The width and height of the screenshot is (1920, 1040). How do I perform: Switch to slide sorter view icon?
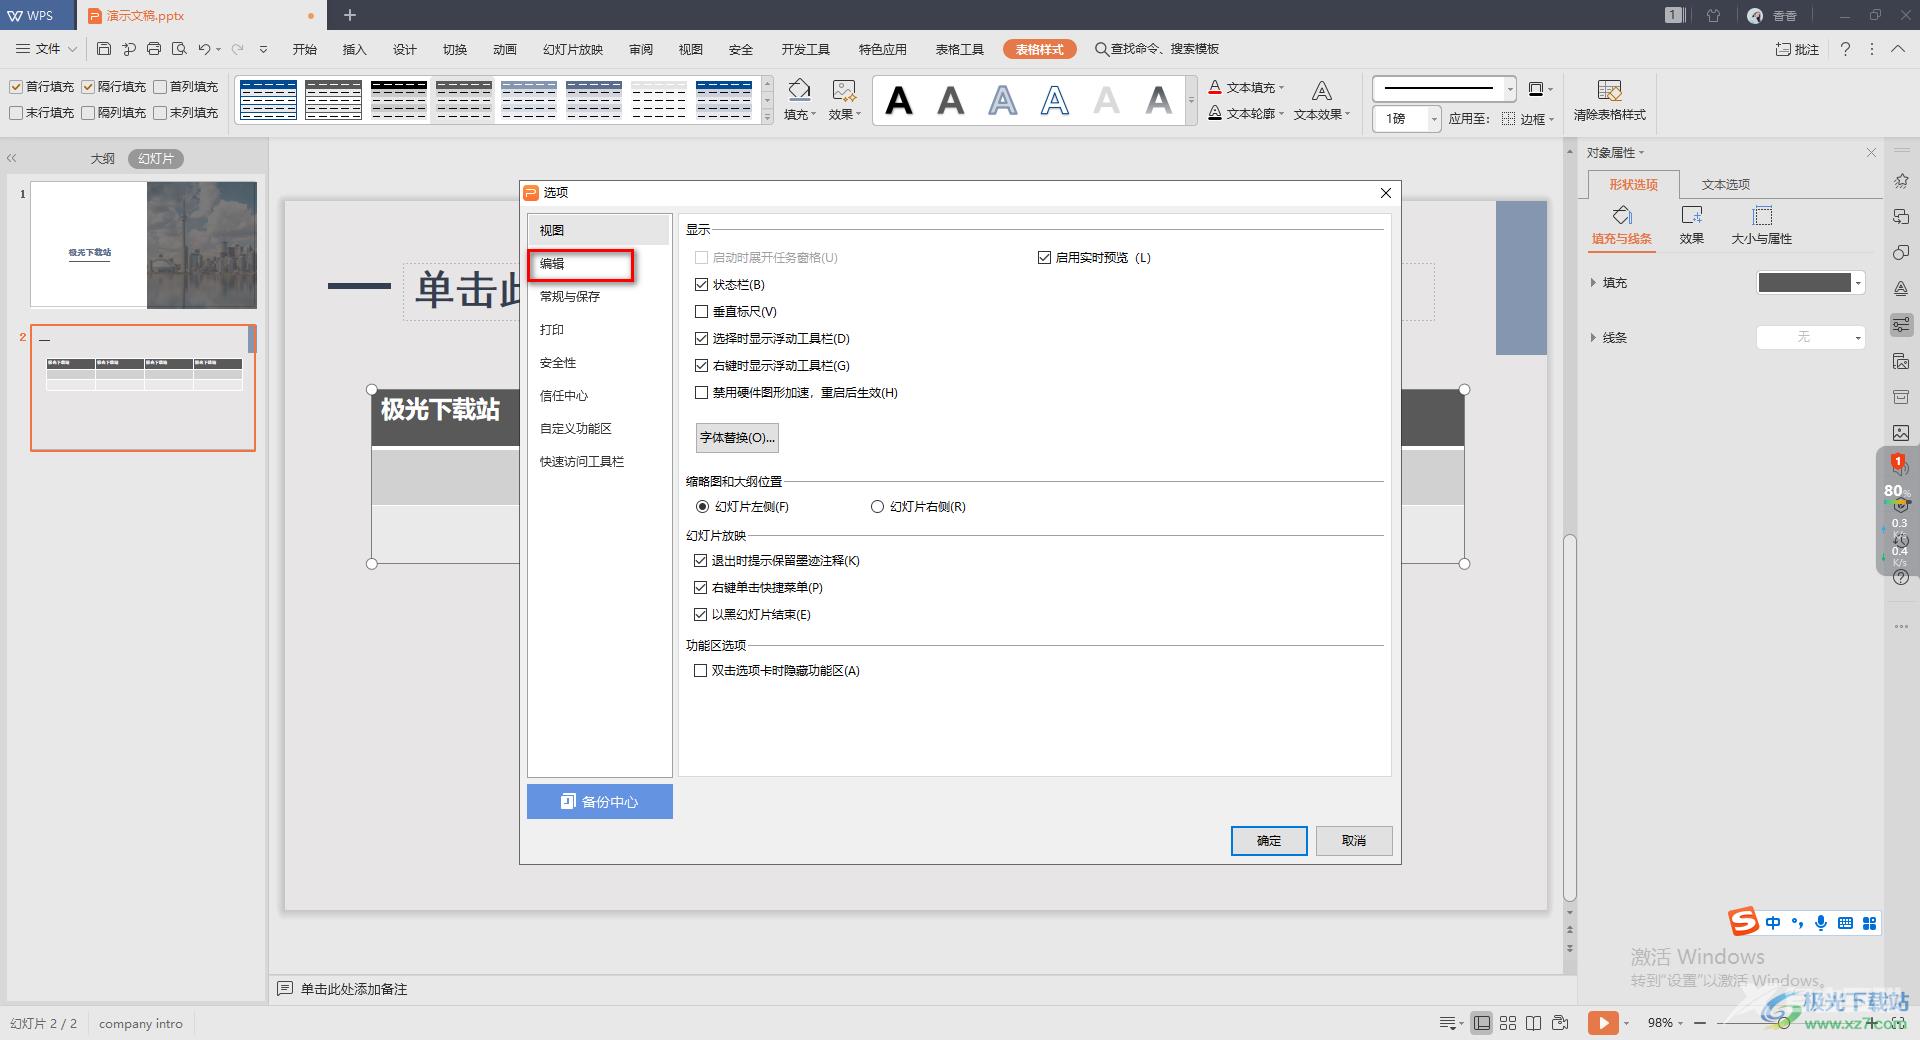tap(1508, 1022)
